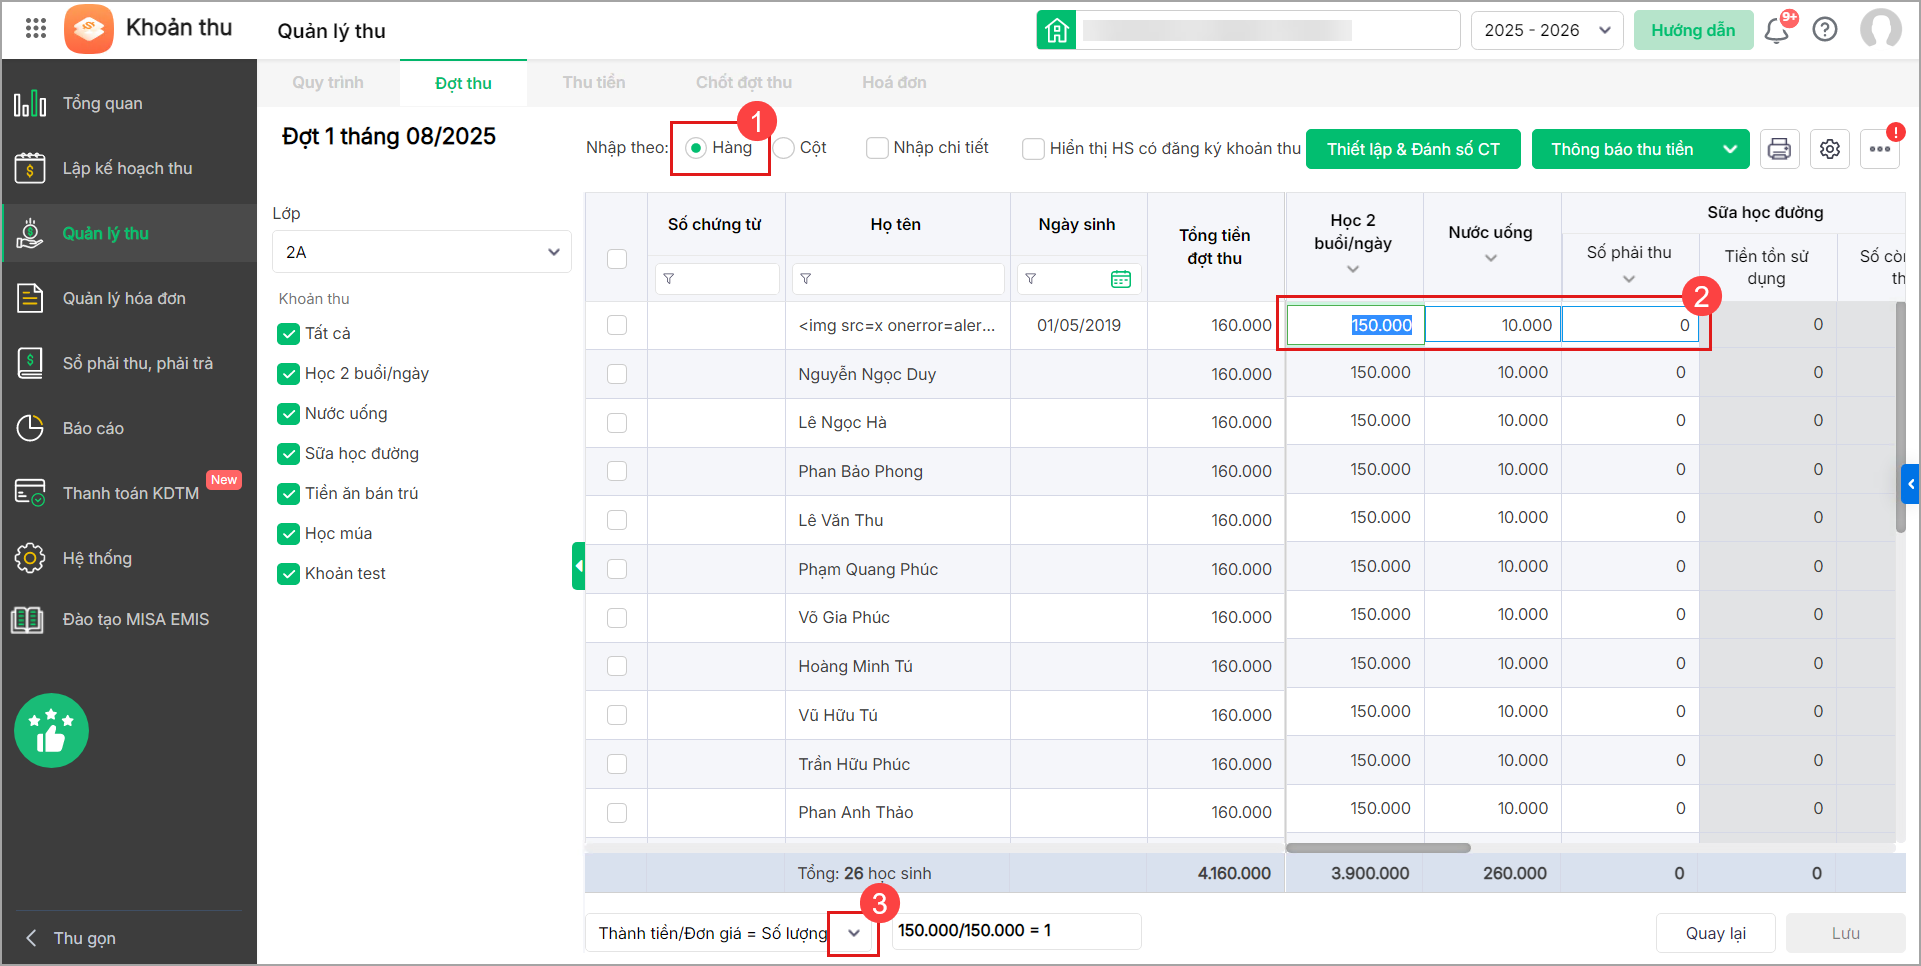This screenshot has width=1921, height=966.
Task: Expand the Thông báo thu tiền dropdown arrow
Action: tap(1730, 149)
